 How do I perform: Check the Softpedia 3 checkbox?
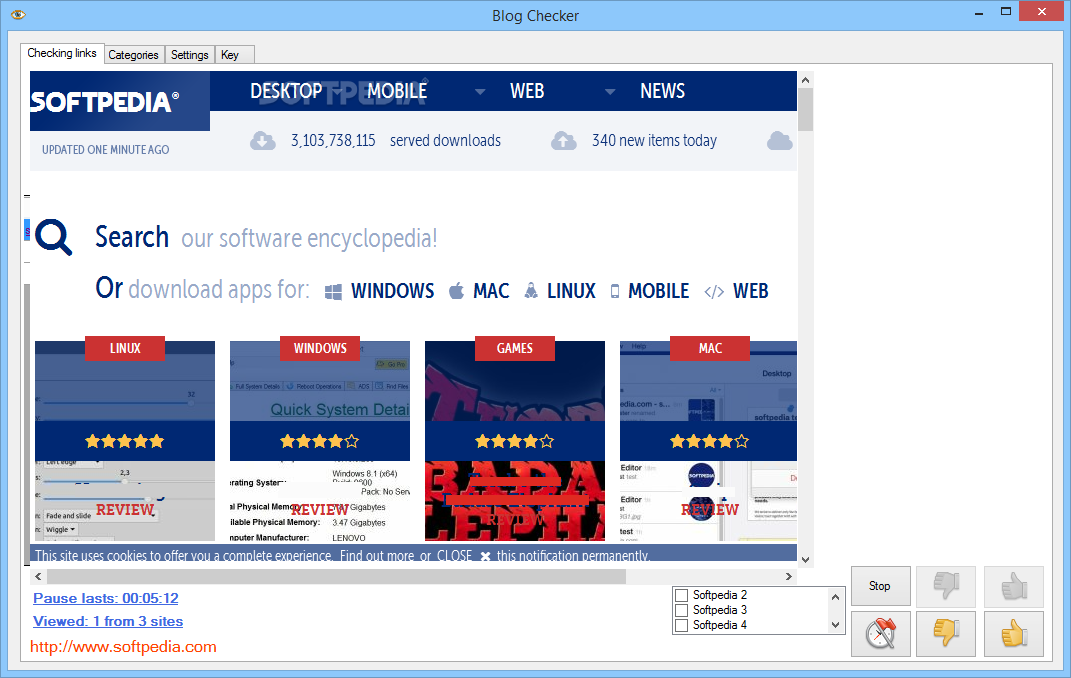[681, 610]
